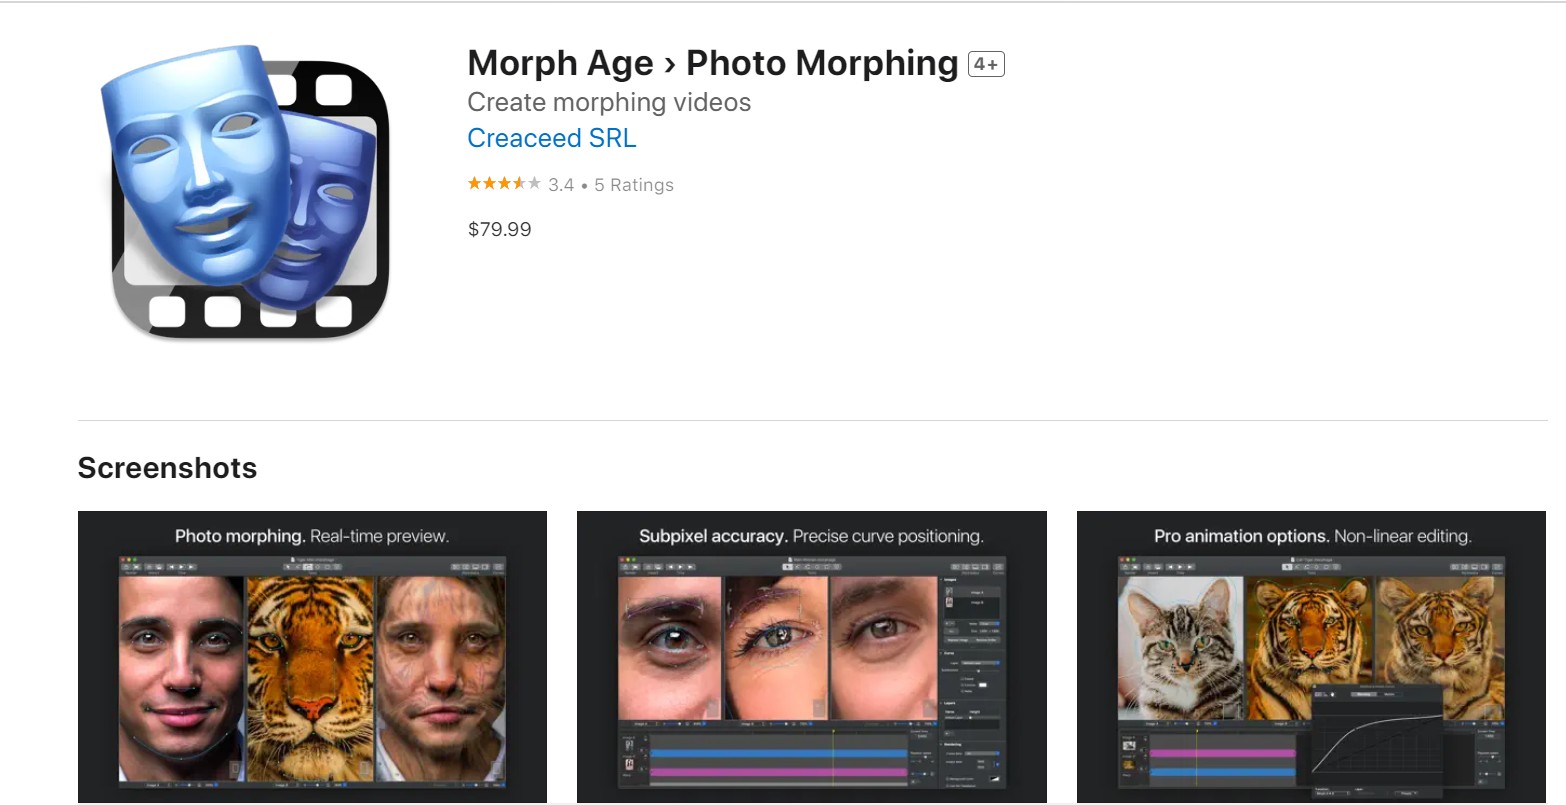Open the Frame Rate dropdown in Rendering section
1566x805 pixels.
[x=980, y=752]
